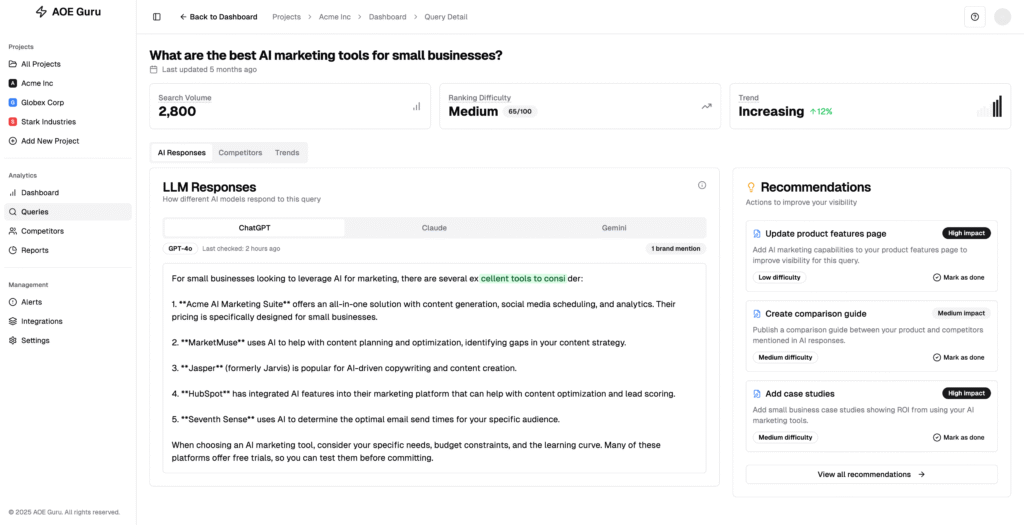
Task: Click the Ranking Difficulty trend arrow icon
Action: (x=707, y=106)
